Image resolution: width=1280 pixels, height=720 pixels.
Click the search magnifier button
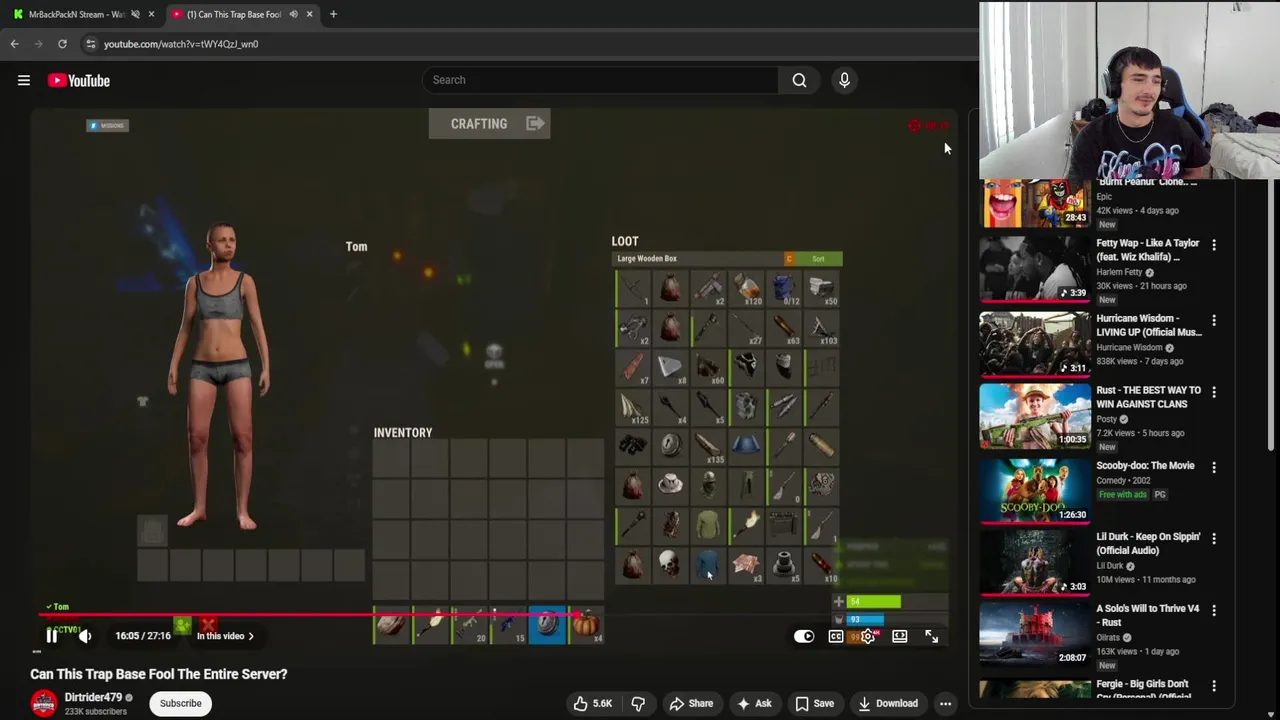pyautogui.click(x=799, y=80)
